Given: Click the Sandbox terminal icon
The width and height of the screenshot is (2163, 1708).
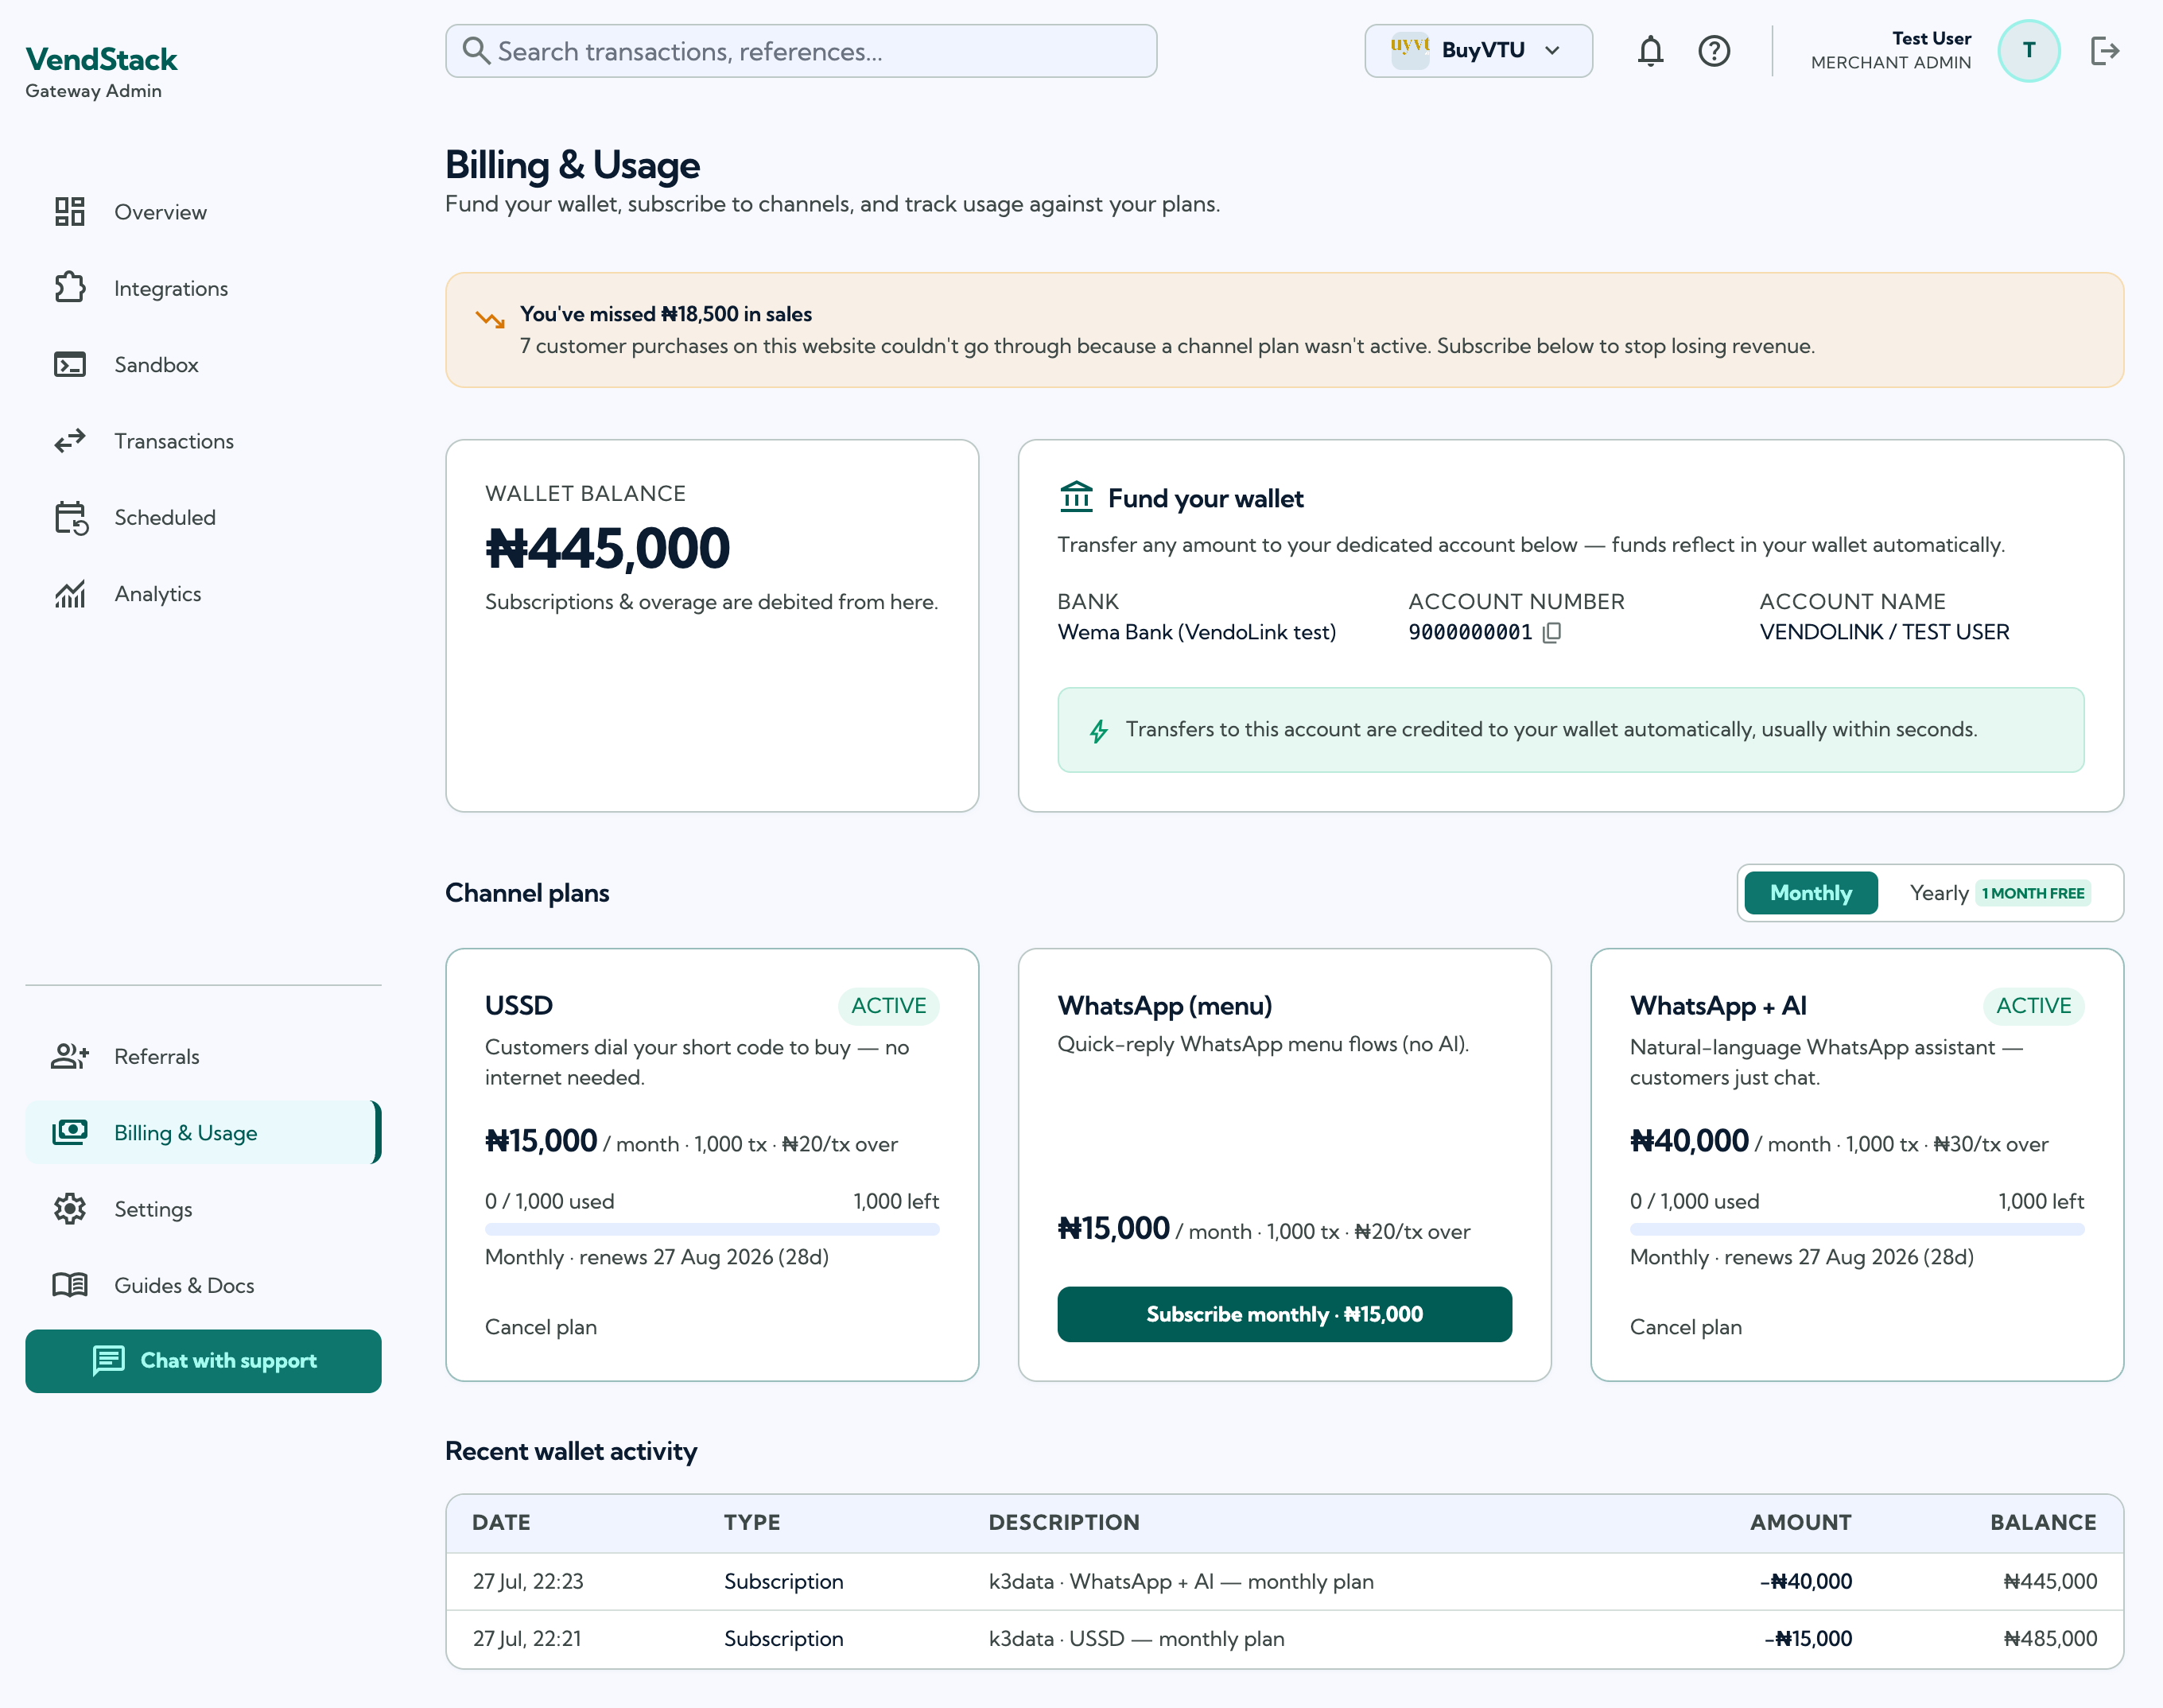Looking at the screenshot, I should (70, 364).
